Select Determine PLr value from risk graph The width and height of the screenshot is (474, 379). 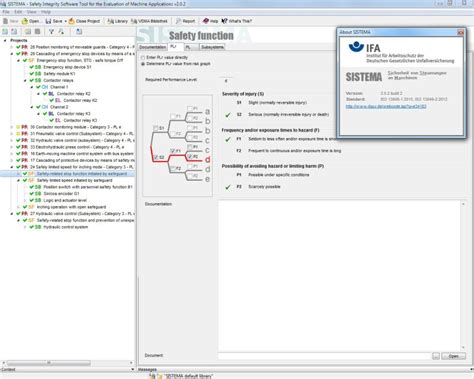pos(143,64)
